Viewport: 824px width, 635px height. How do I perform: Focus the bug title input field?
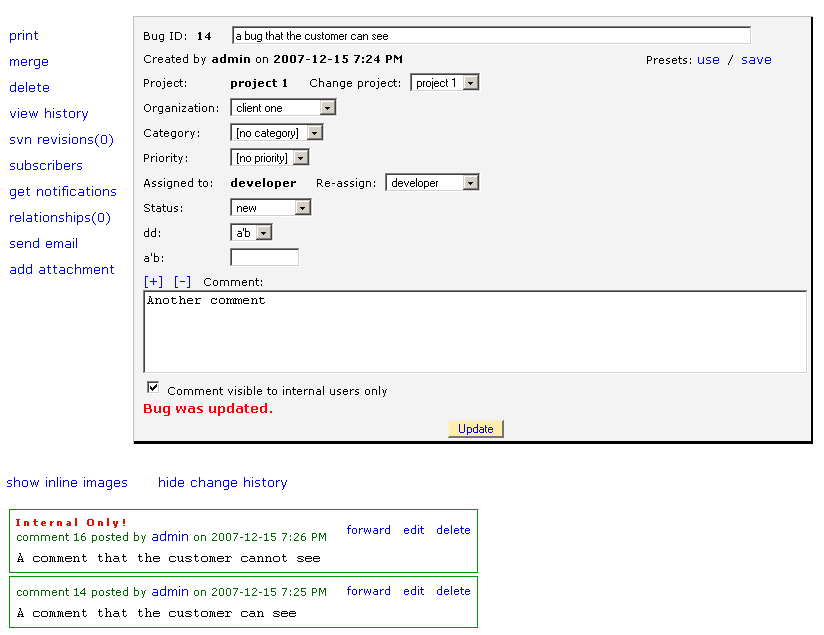[x=491, y=36]
